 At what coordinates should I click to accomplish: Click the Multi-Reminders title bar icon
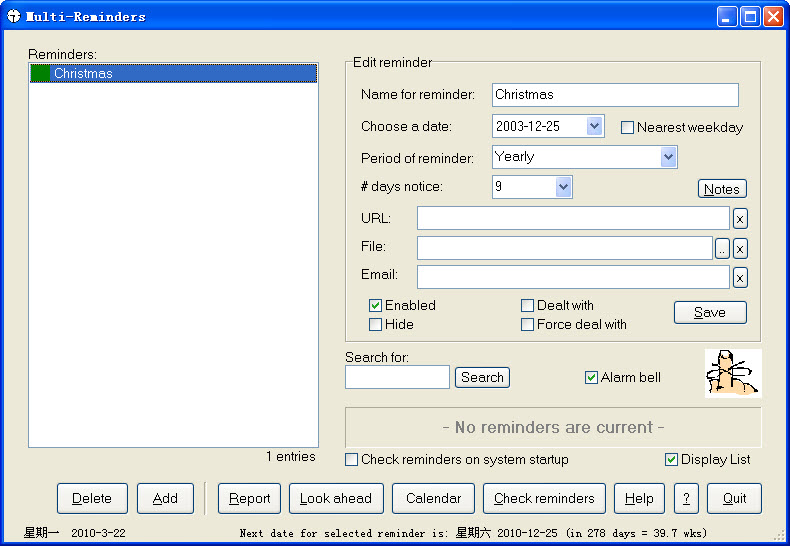pyautogui.click(x=14, y=16)
